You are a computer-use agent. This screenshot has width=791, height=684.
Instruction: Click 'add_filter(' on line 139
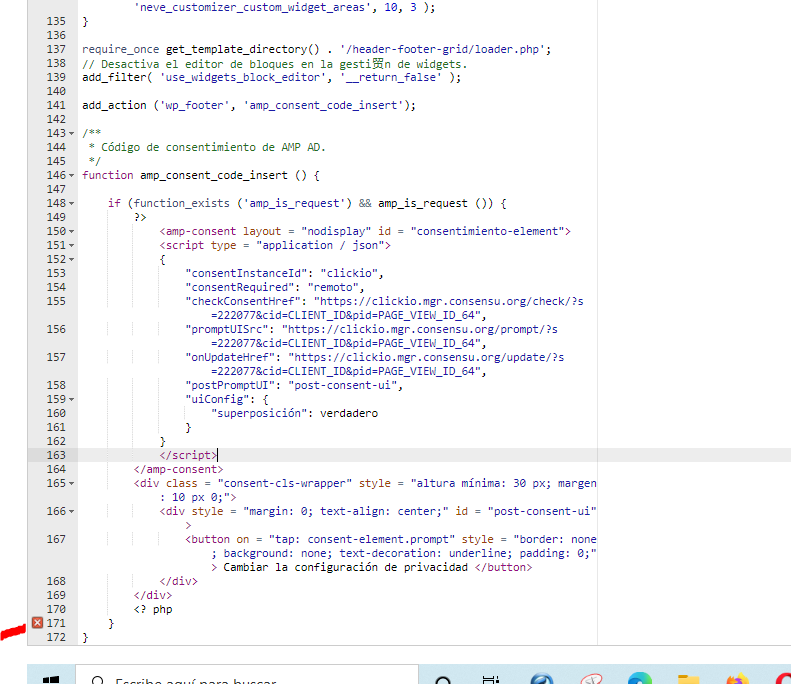tap(117, 77)
